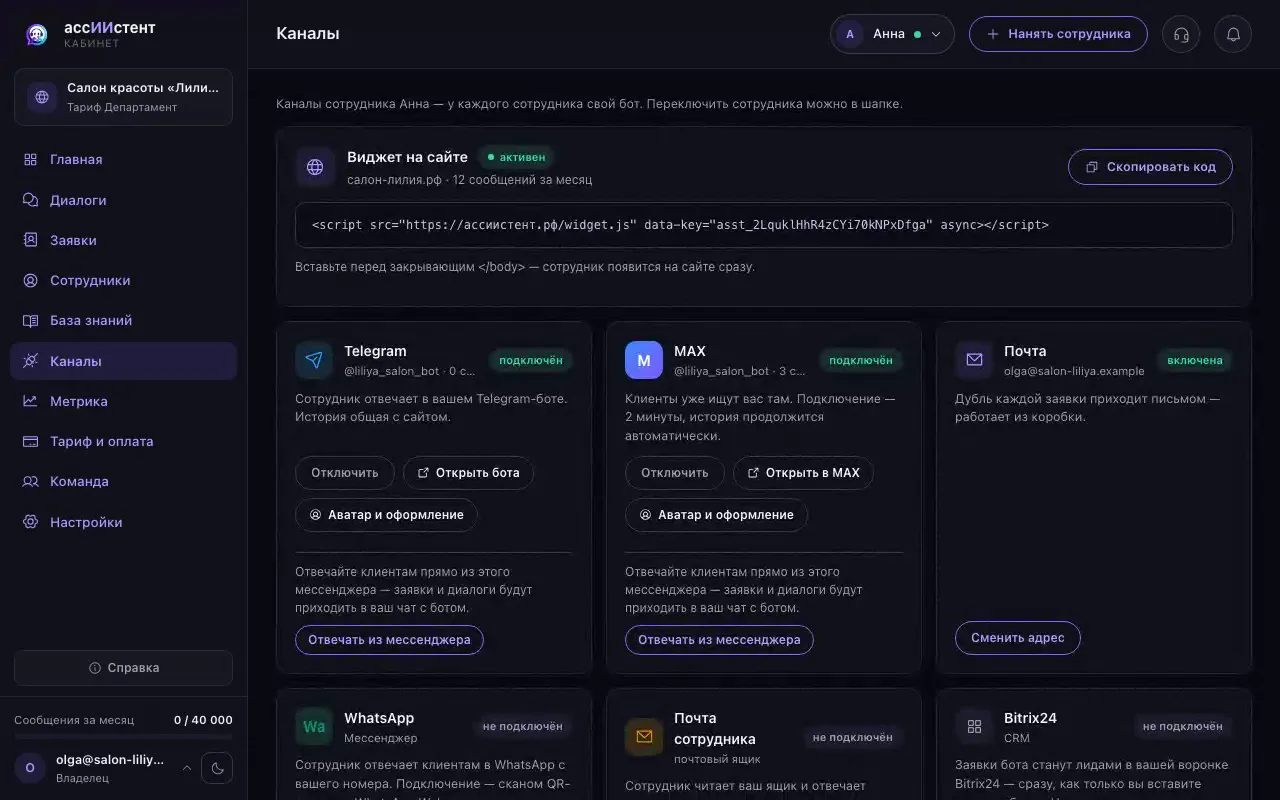Disconnect the MAX channel via Отключить
Viewport: 1280px width, 800px height.
click(675, 473)
